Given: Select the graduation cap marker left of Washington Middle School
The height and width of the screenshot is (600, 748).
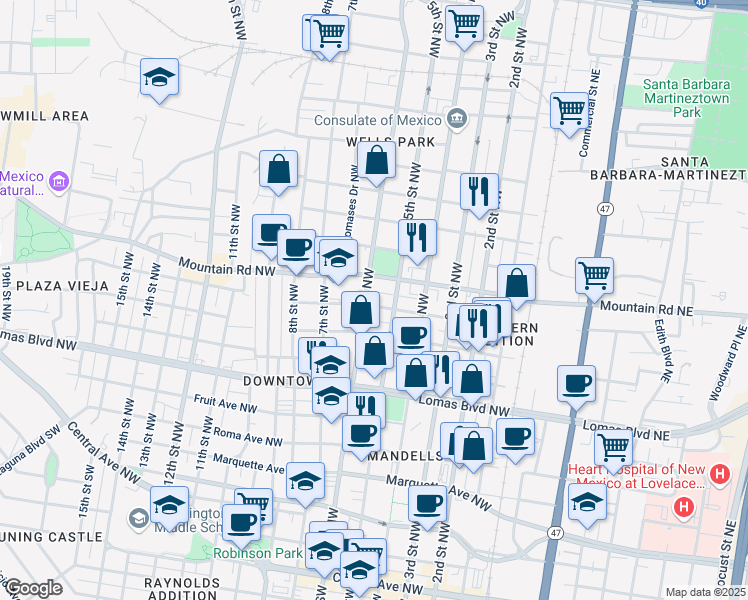Looking at the screenshot, I should 169,505.
